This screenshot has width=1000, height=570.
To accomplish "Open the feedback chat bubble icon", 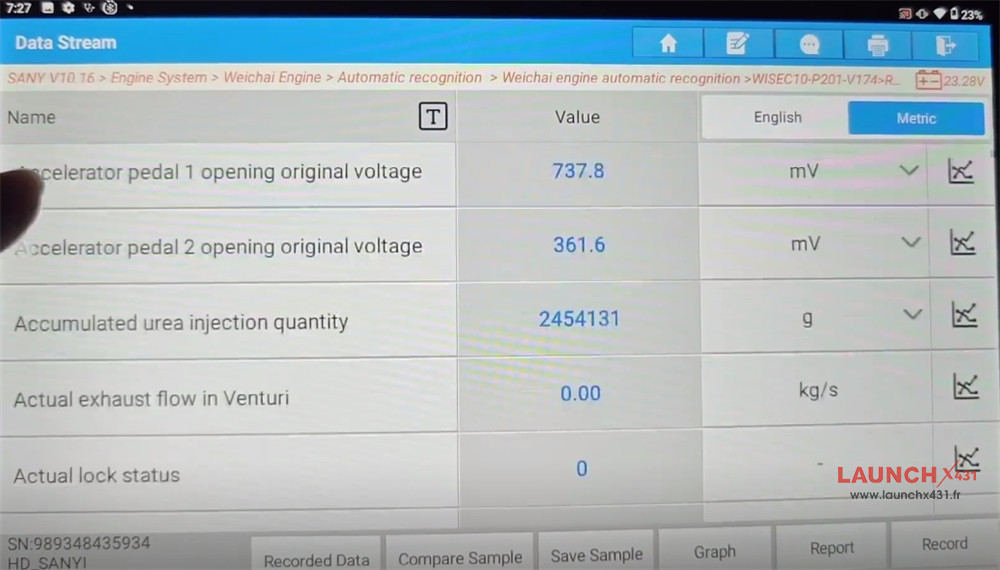I will click(809, 45).
